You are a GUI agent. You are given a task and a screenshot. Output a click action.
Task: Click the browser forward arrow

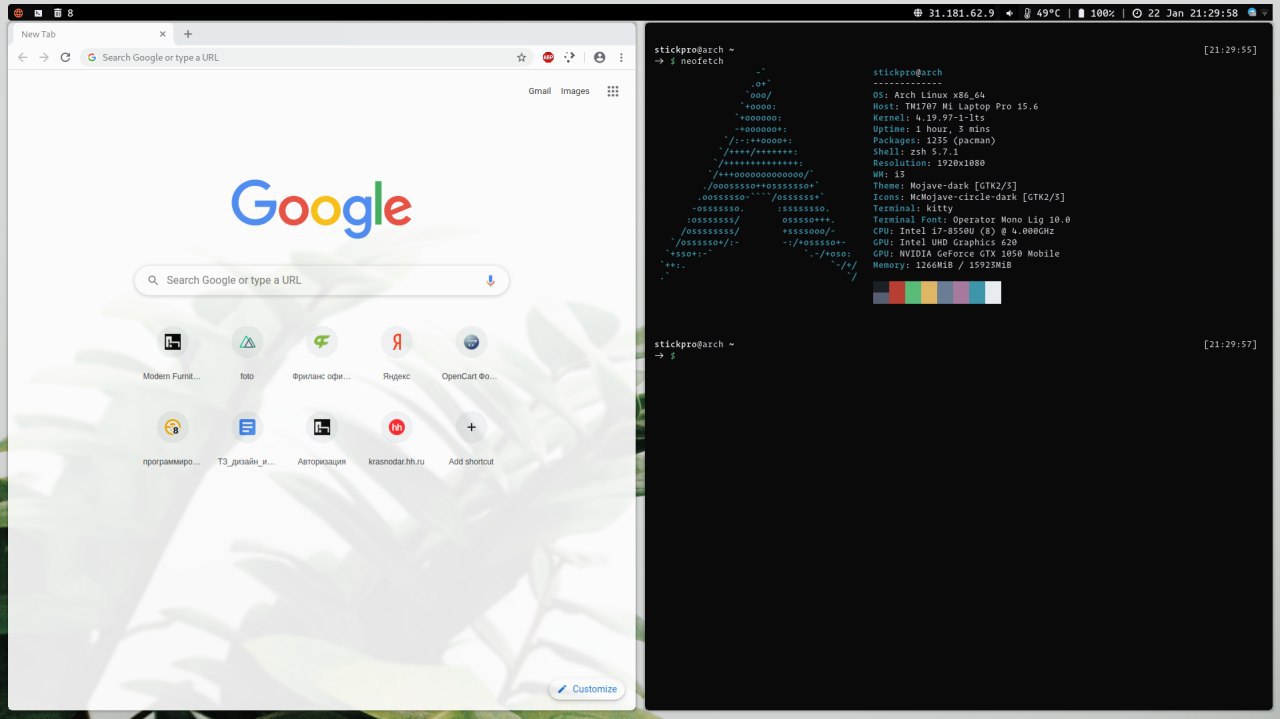coord(44,57)
